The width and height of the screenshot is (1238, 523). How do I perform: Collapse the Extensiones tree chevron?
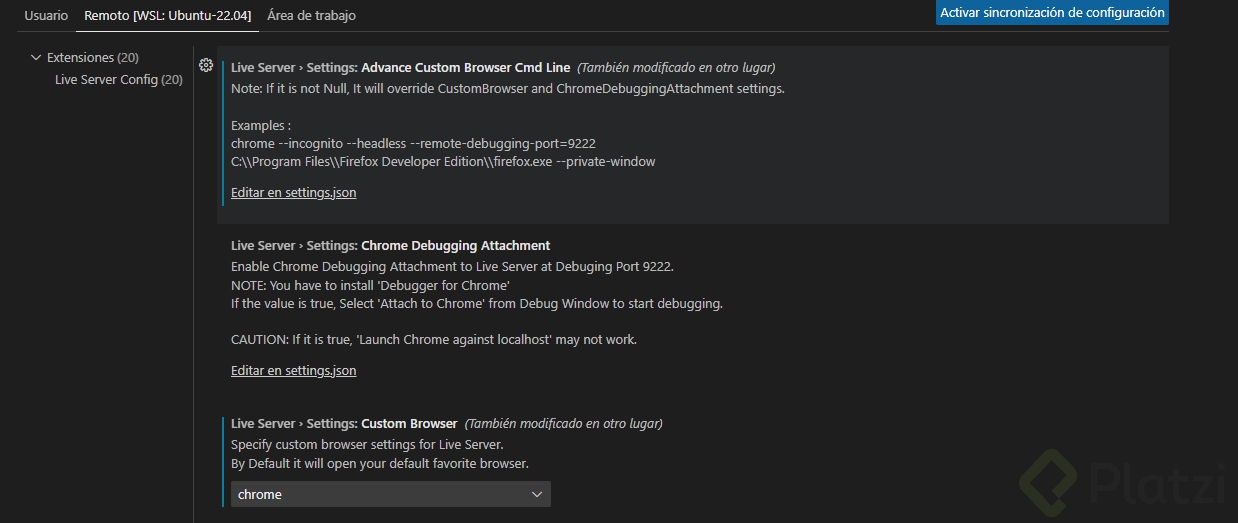[36, 58]
